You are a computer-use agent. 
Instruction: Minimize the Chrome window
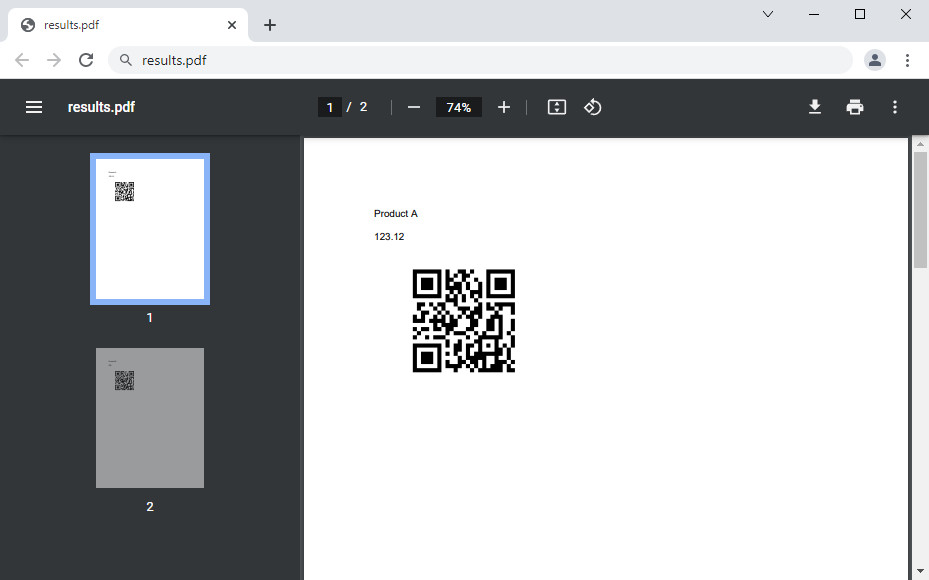point(814,14)
